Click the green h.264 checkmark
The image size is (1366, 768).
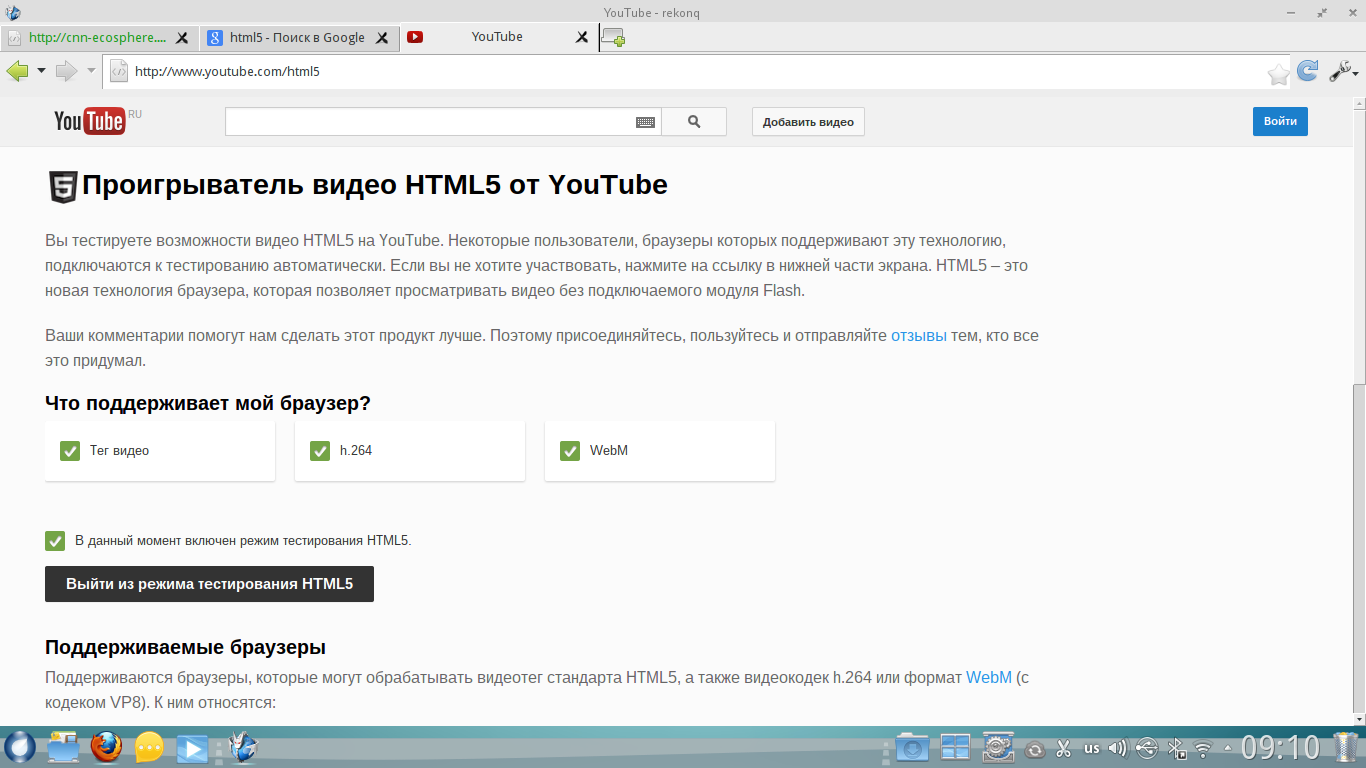point(320,451)
